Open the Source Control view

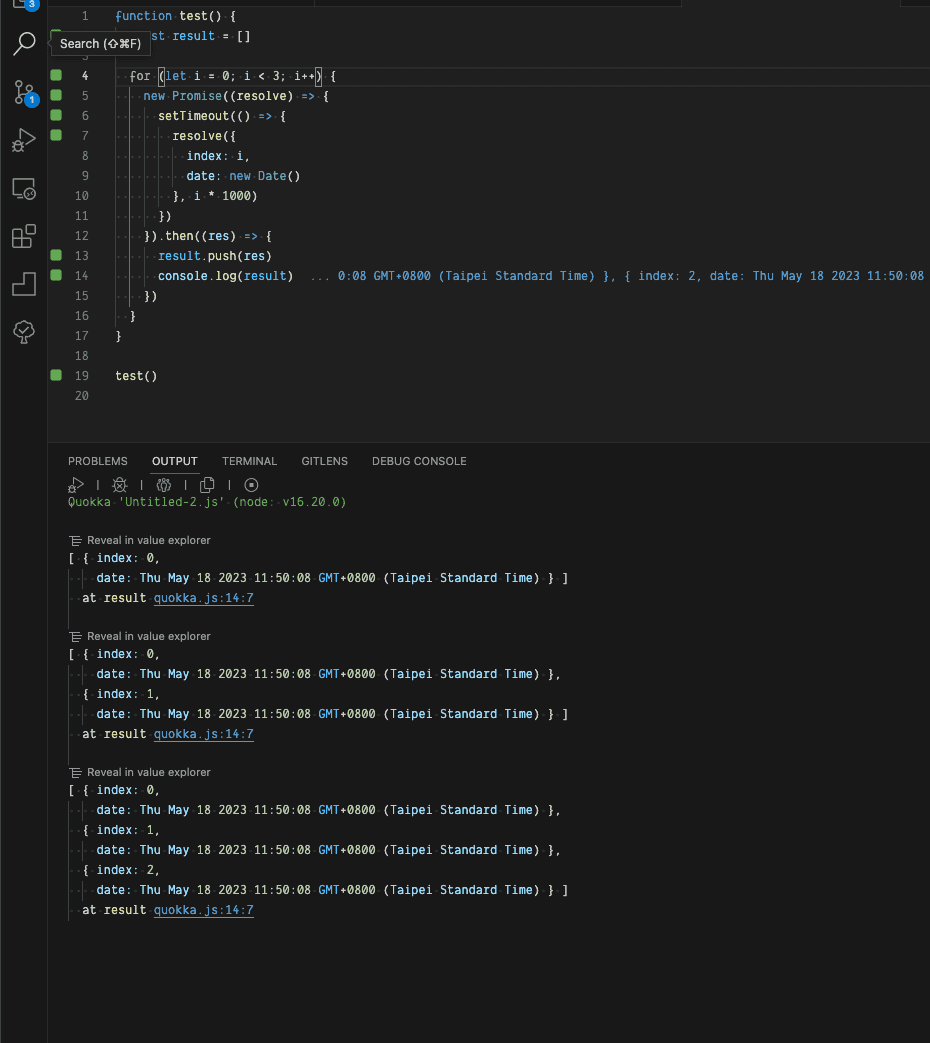[25, 92]
